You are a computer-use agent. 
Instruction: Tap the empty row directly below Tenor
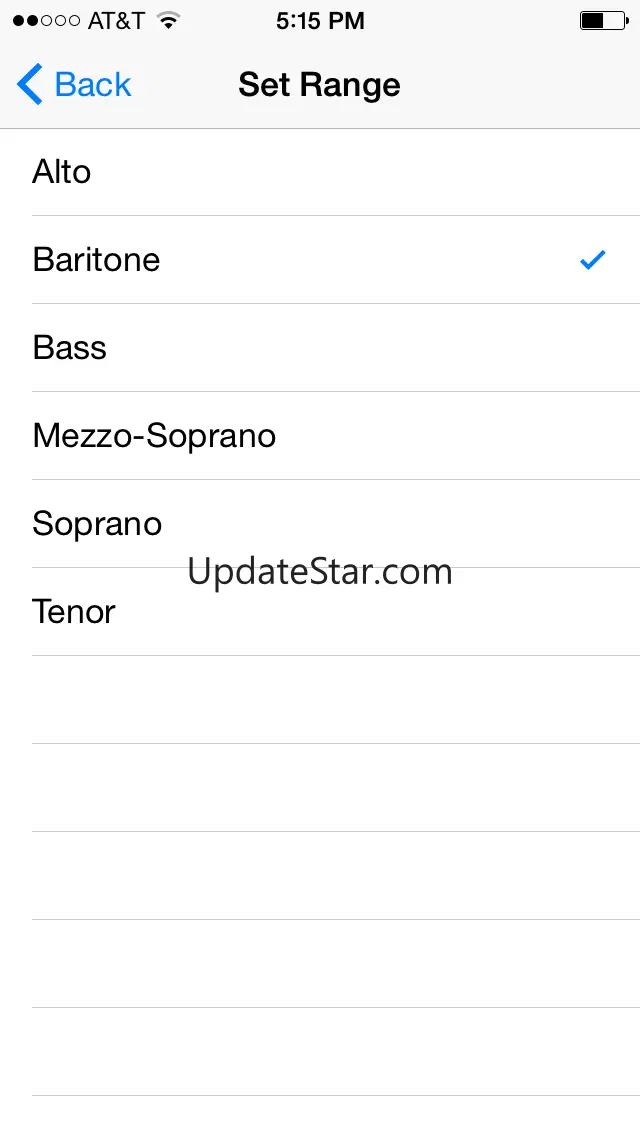point(320,700)
